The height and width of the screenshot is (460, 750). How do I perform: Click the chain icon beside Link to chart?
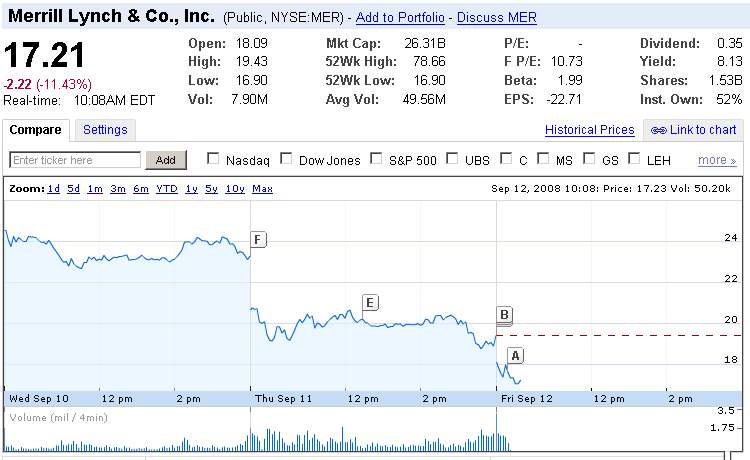pyautogui.click(x=659, y=130)
